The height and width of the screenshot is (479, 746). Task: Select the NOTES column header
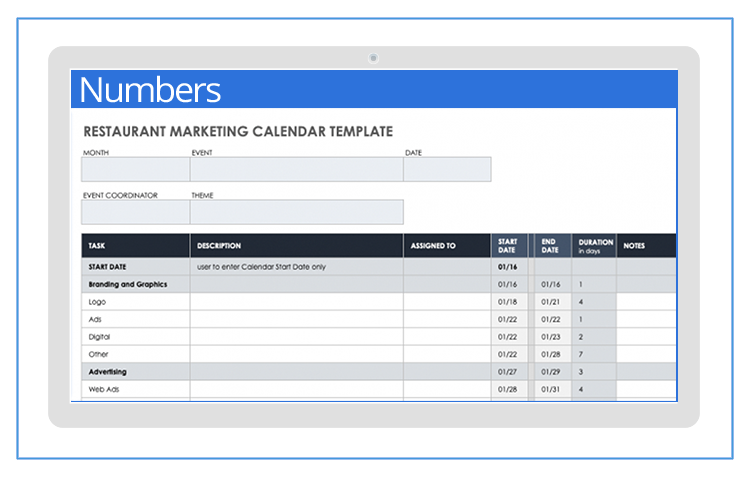coord(645,246)
